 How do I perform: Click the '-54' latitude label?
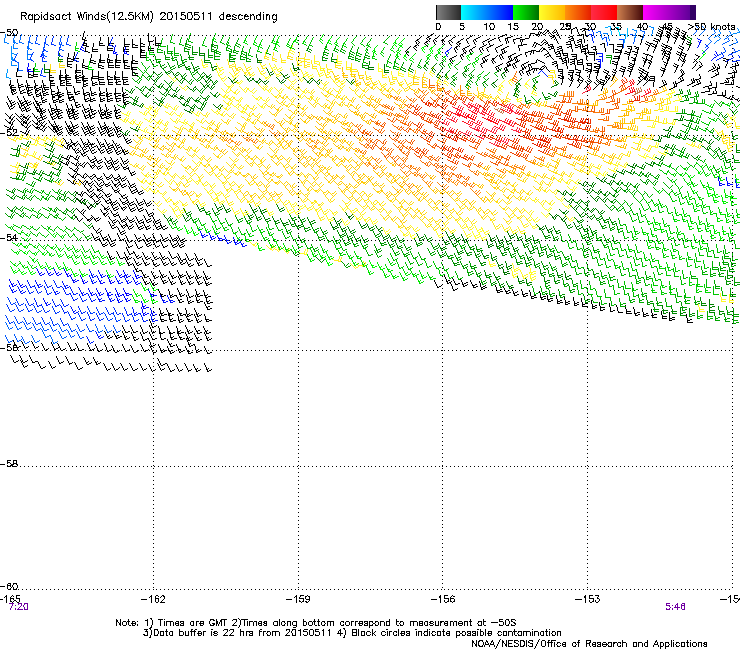click(9, 237)
